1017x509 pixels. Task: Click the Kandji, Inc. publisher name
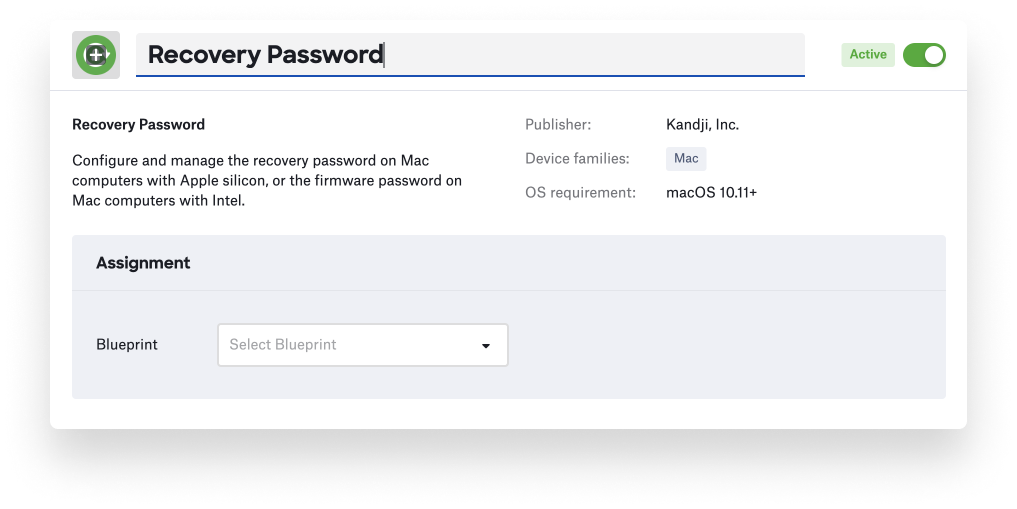click(x=702, y=125)
